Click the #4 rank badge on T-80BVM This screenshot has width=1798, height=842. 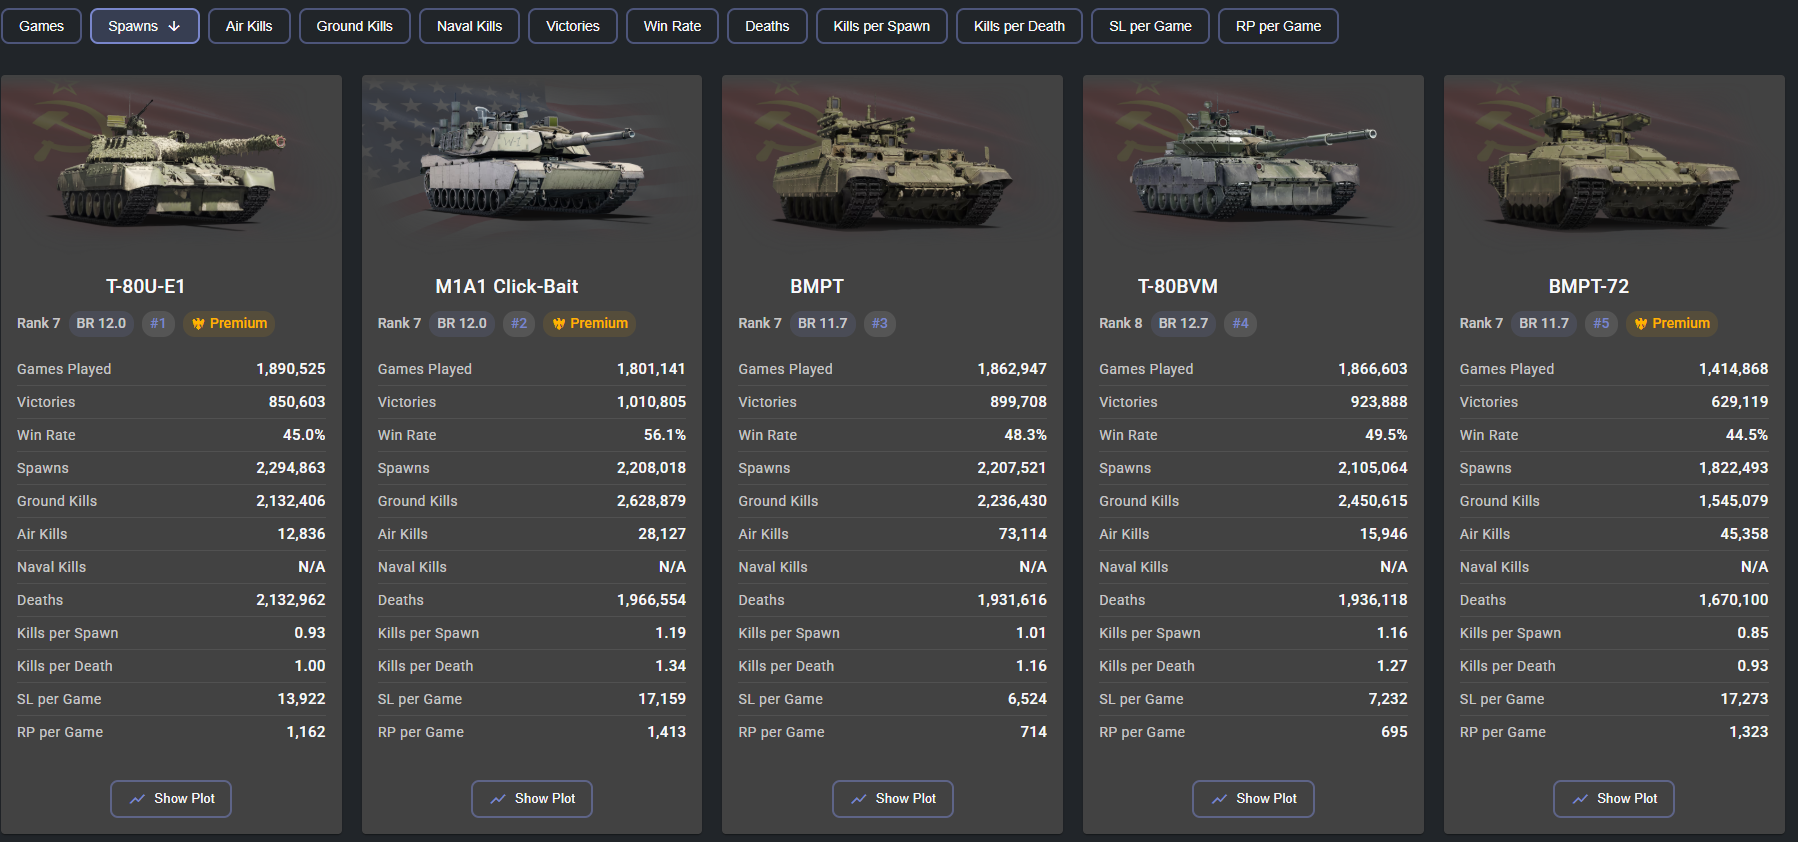(1240, 324)
